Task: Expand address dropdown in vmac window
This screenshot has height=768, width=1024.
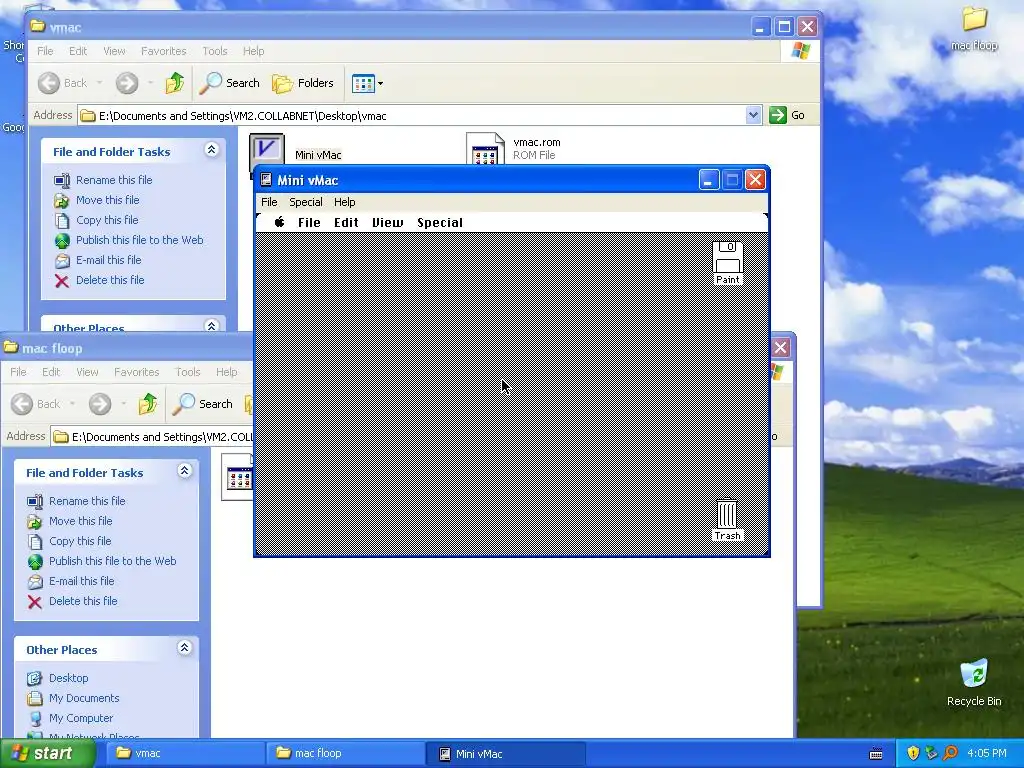Action: tap(753, 116)
